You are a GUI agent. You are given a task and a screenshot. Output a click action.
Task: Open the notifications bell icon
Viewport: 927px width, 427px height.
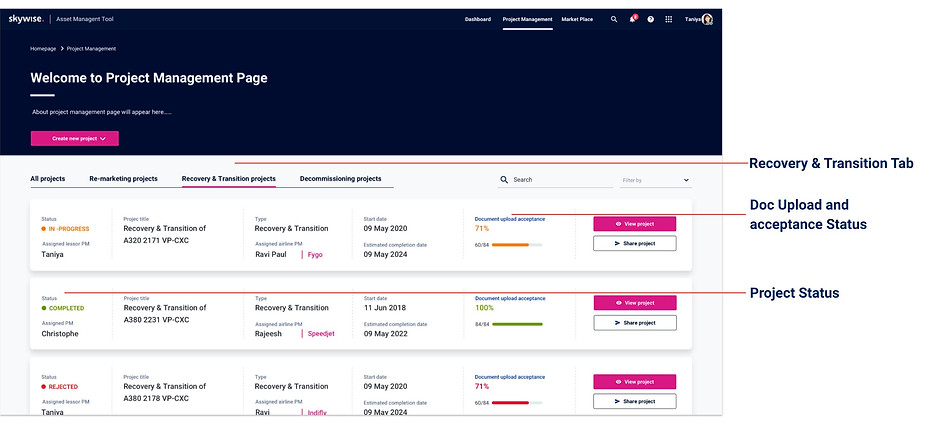(x=633, y=19)
